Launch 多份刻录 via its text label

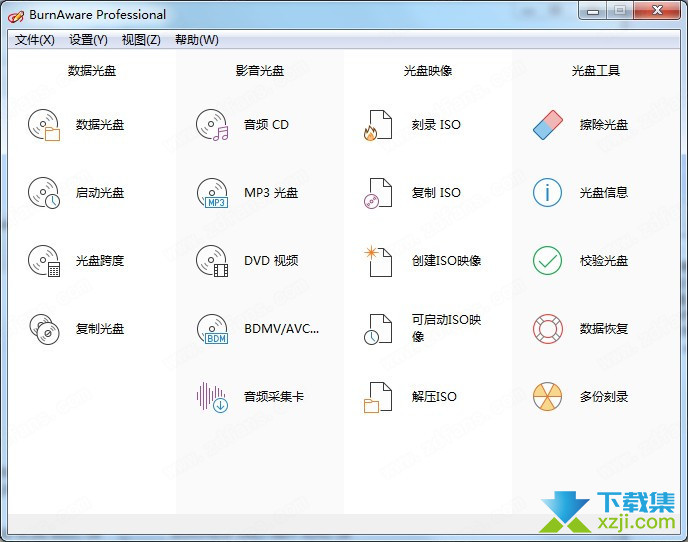point(604,397)
